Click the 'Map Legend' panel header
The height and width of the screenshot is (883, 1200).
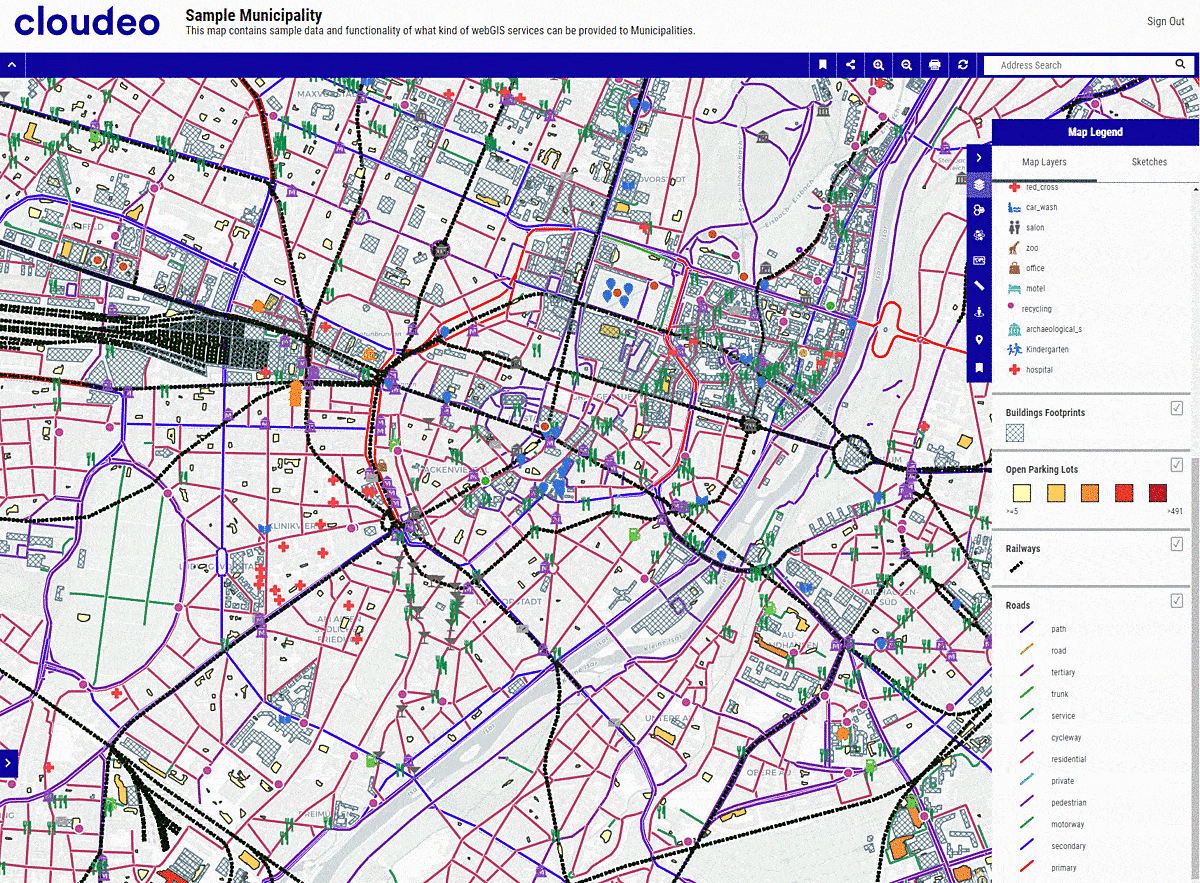click(1095, 132)
